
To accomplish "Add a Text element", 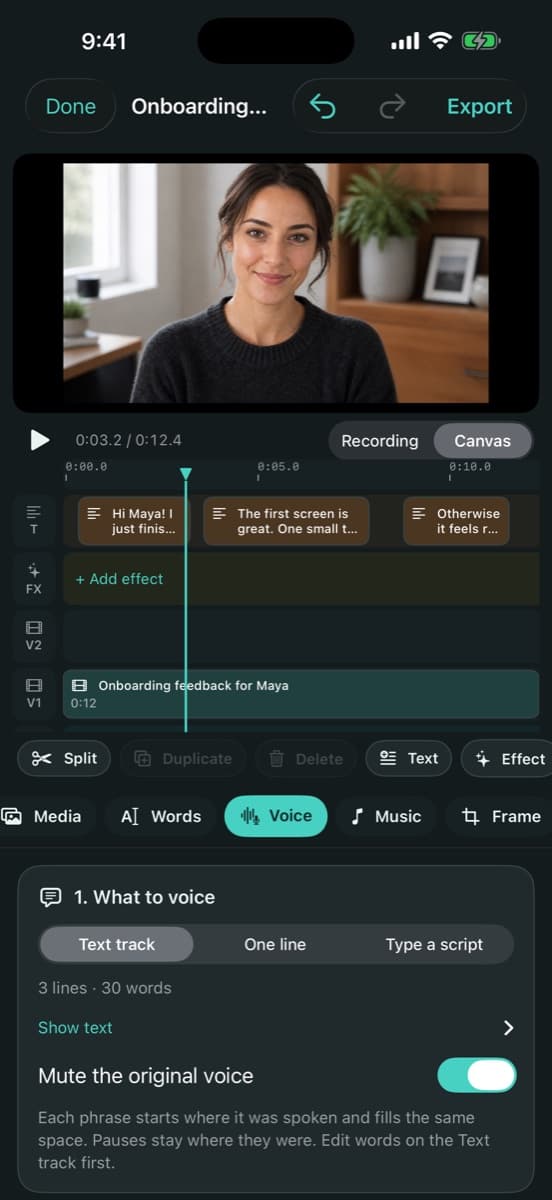I will [x=409, y=758].
